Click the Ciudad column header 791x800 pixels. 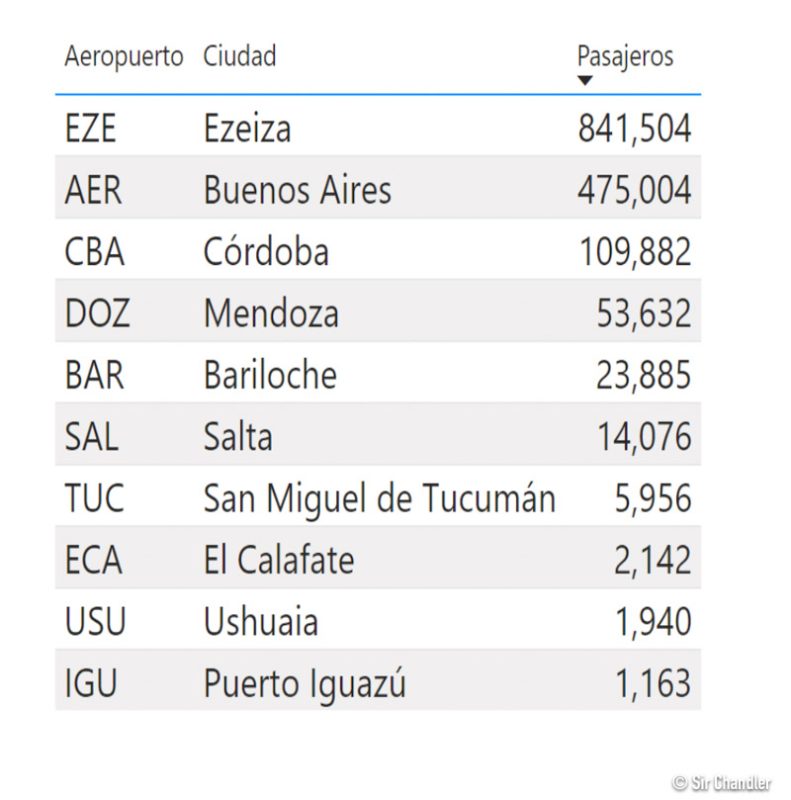click(239, 56)
